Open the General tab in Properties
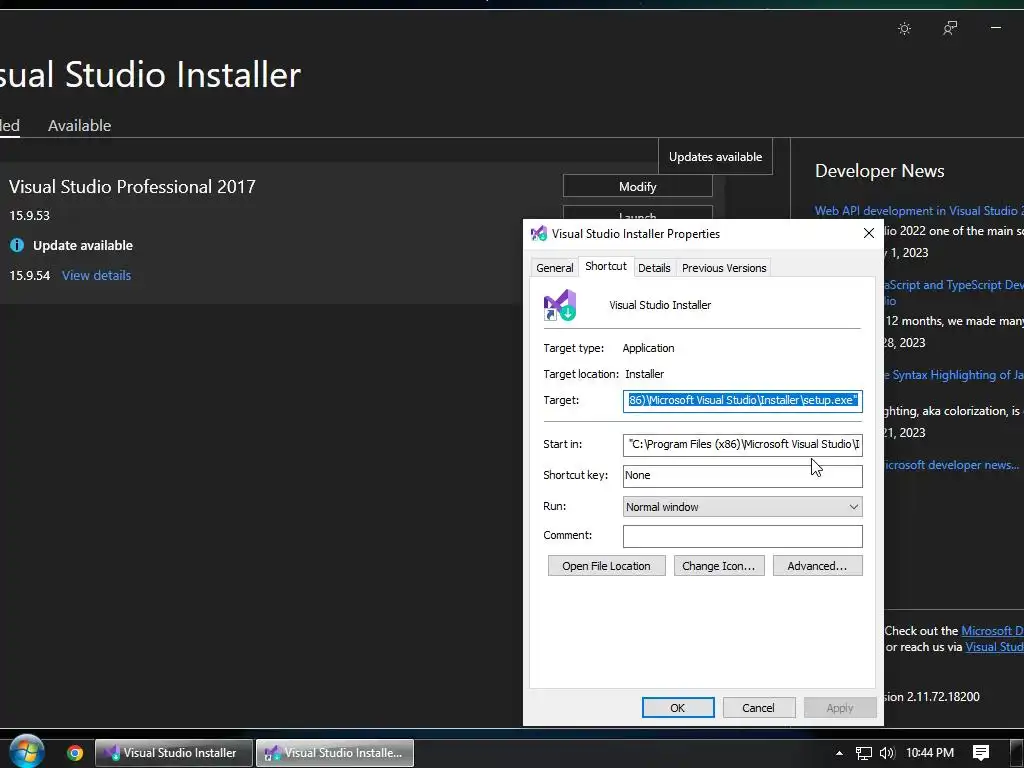 coord(554,268)
